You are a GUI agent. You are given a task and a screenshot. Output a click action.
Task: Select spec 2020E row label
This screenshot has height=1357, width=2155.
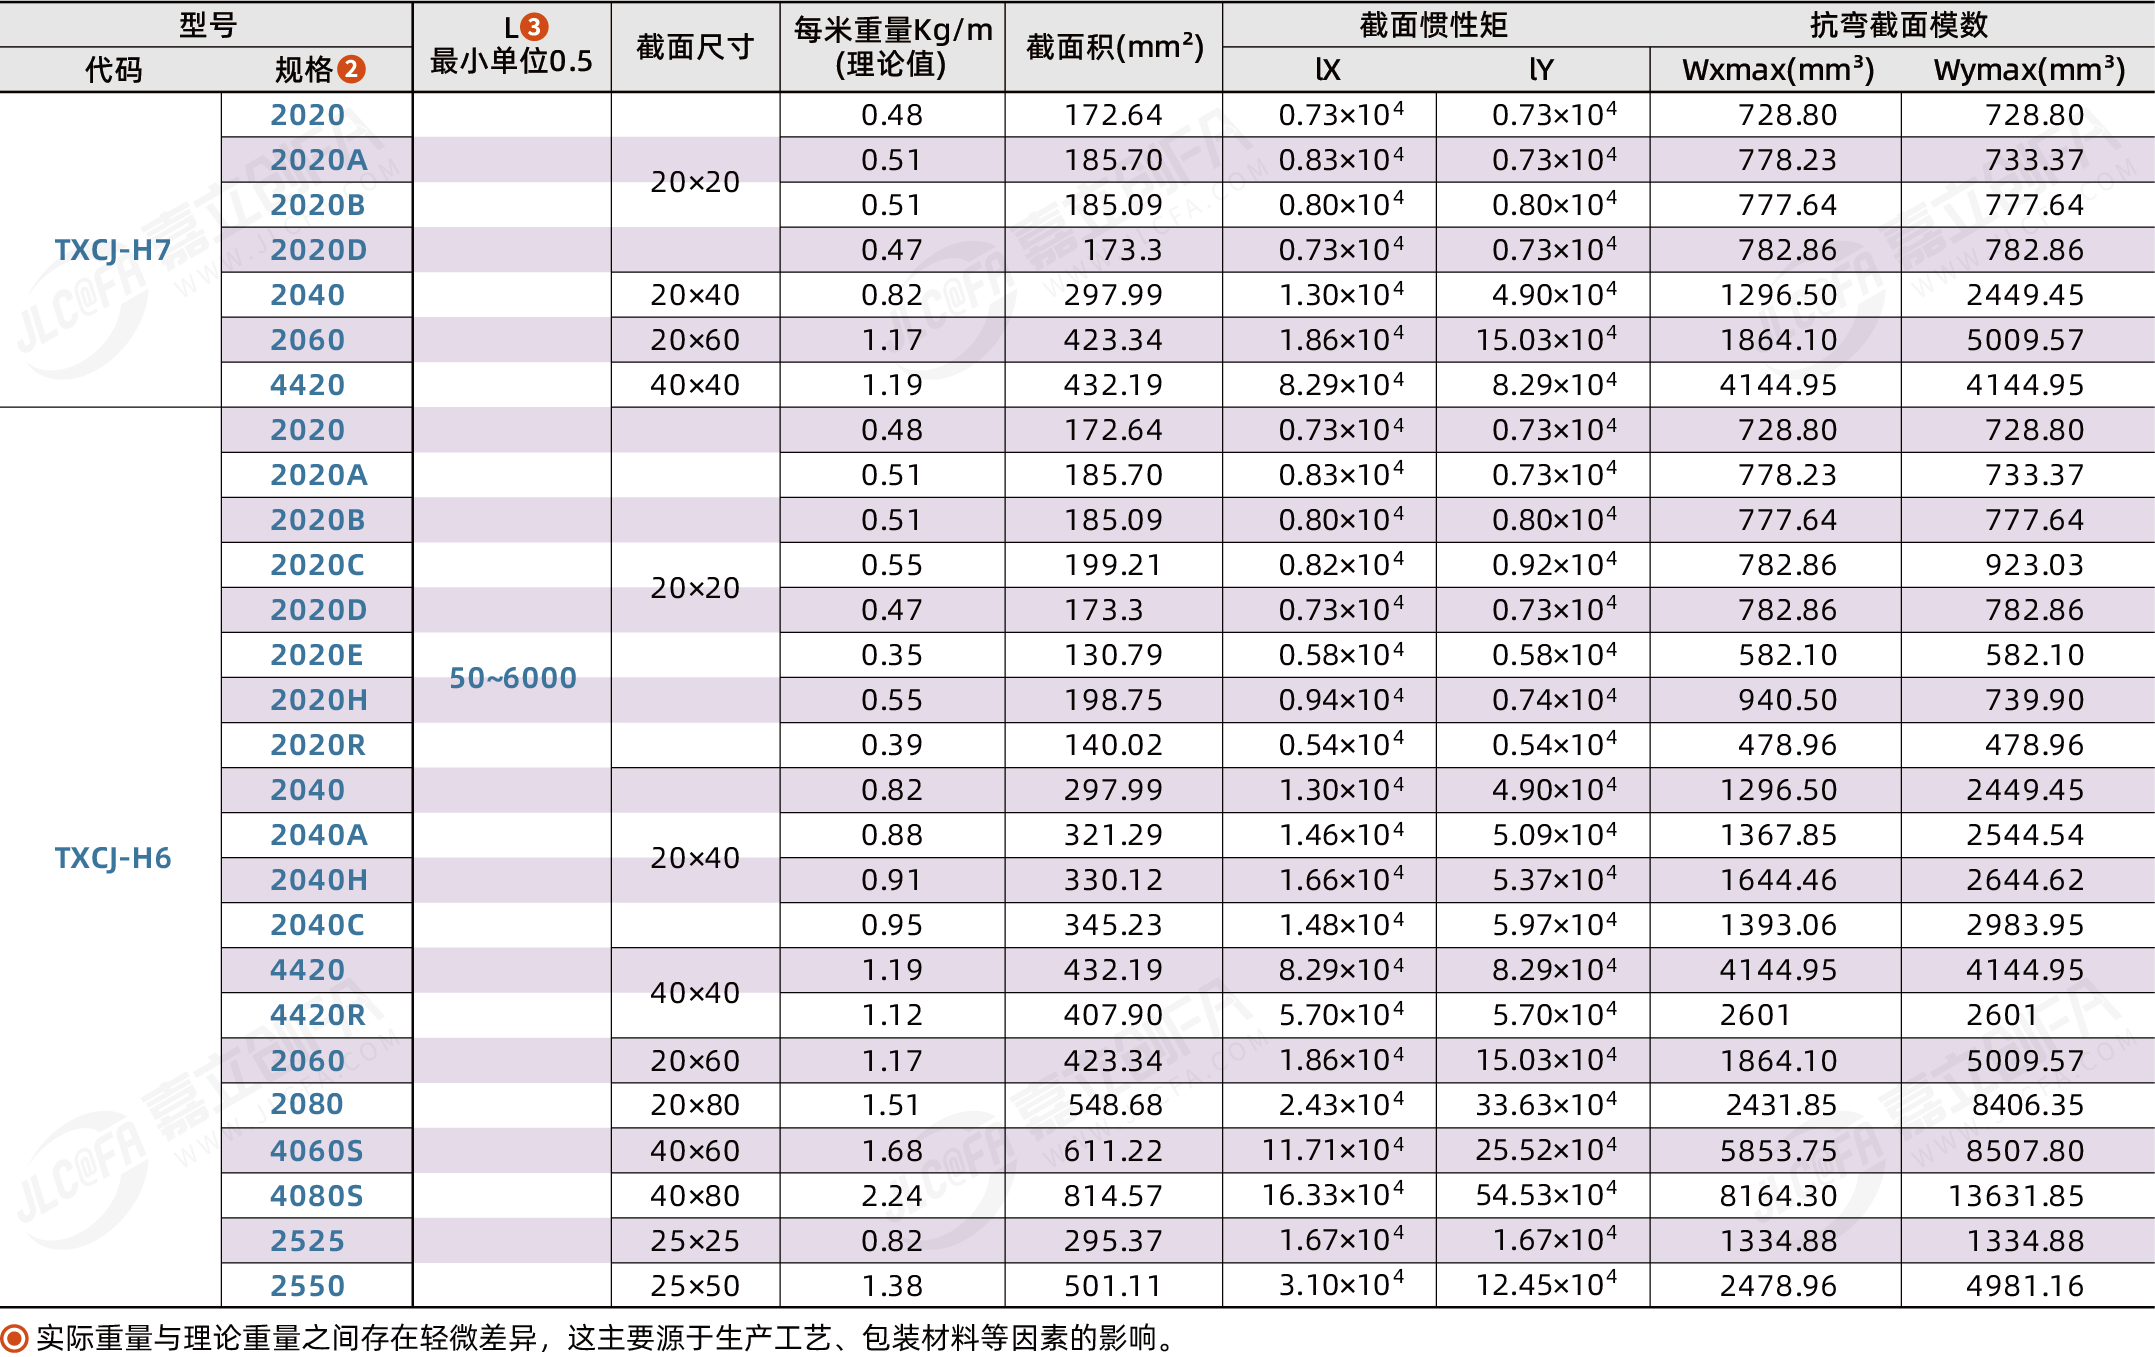coord(317,655)
